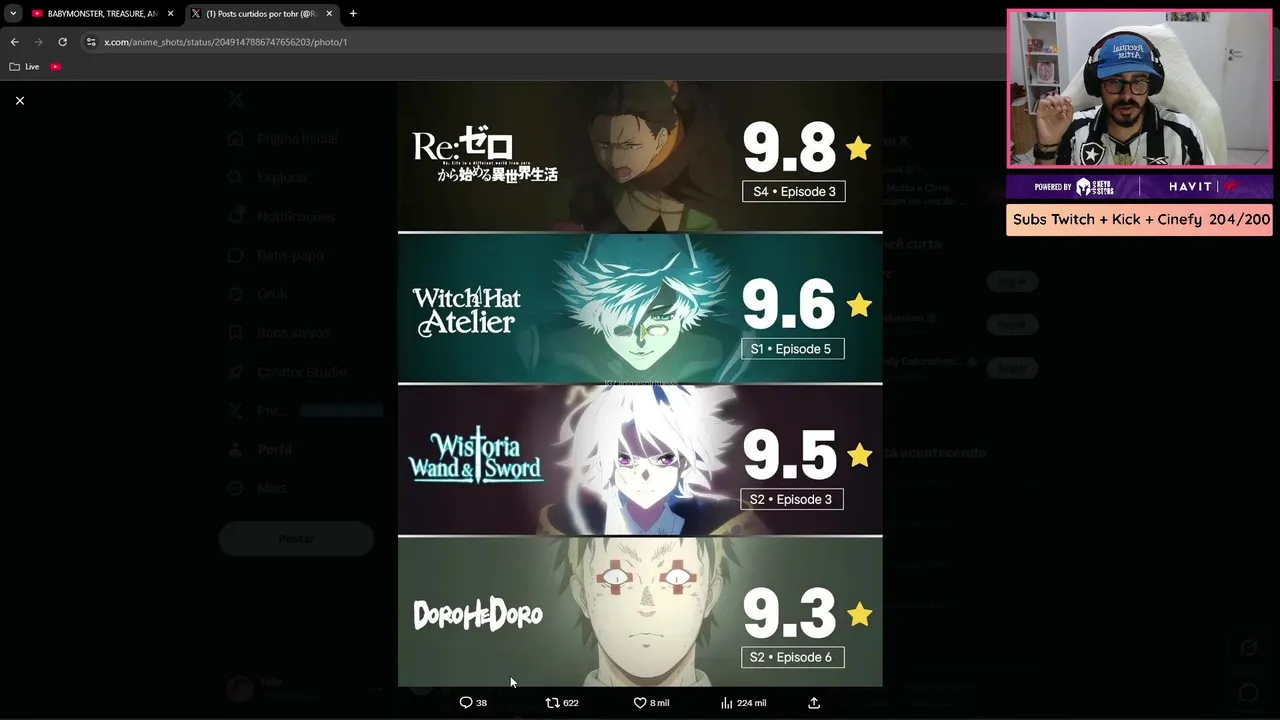Go to Página Inicial in dimmed sidebar

[x=284, y=139]
